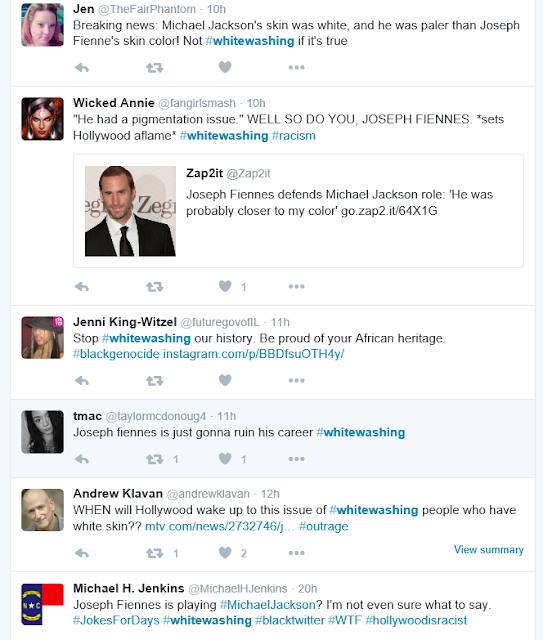Open more options on Jen's tweet

coord(296,67)
